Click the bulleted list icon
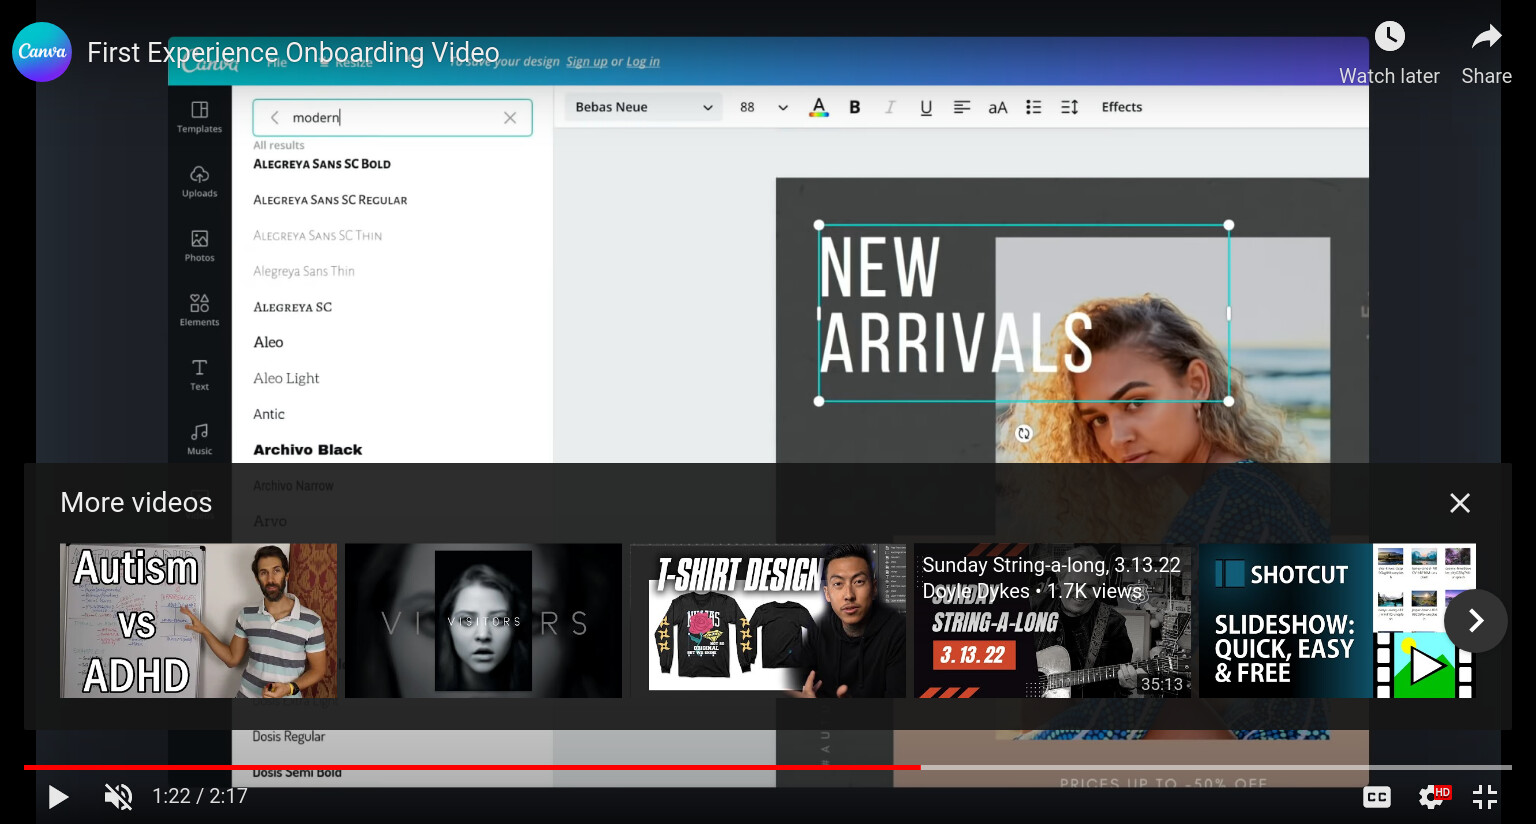The width and height of the screenshot is (1536, 824). point(1034,107)
